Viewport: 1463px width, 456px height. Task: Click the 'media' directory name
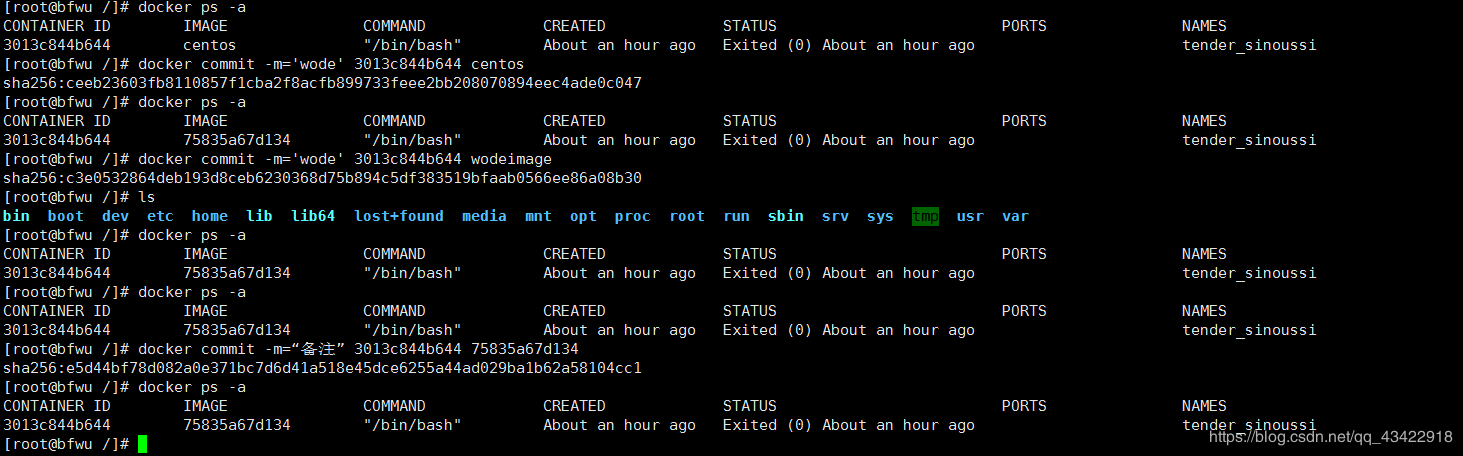click(484, 216)
